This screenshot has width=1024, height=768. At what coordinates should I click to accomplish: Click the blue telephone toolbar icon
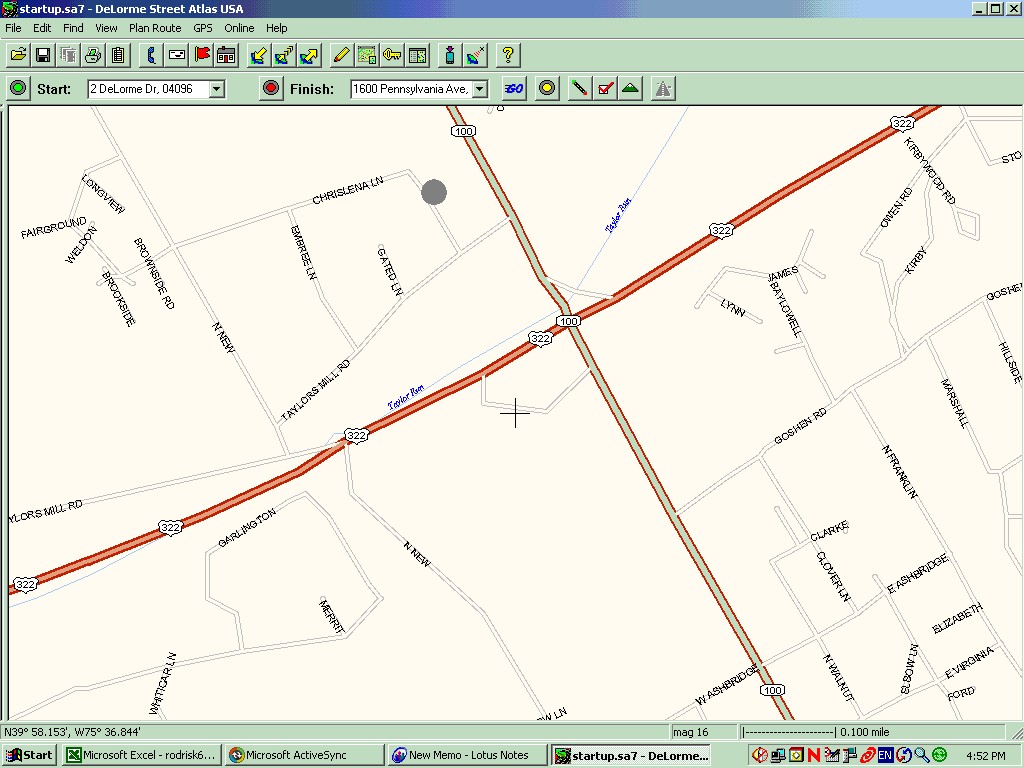point(152,56)
